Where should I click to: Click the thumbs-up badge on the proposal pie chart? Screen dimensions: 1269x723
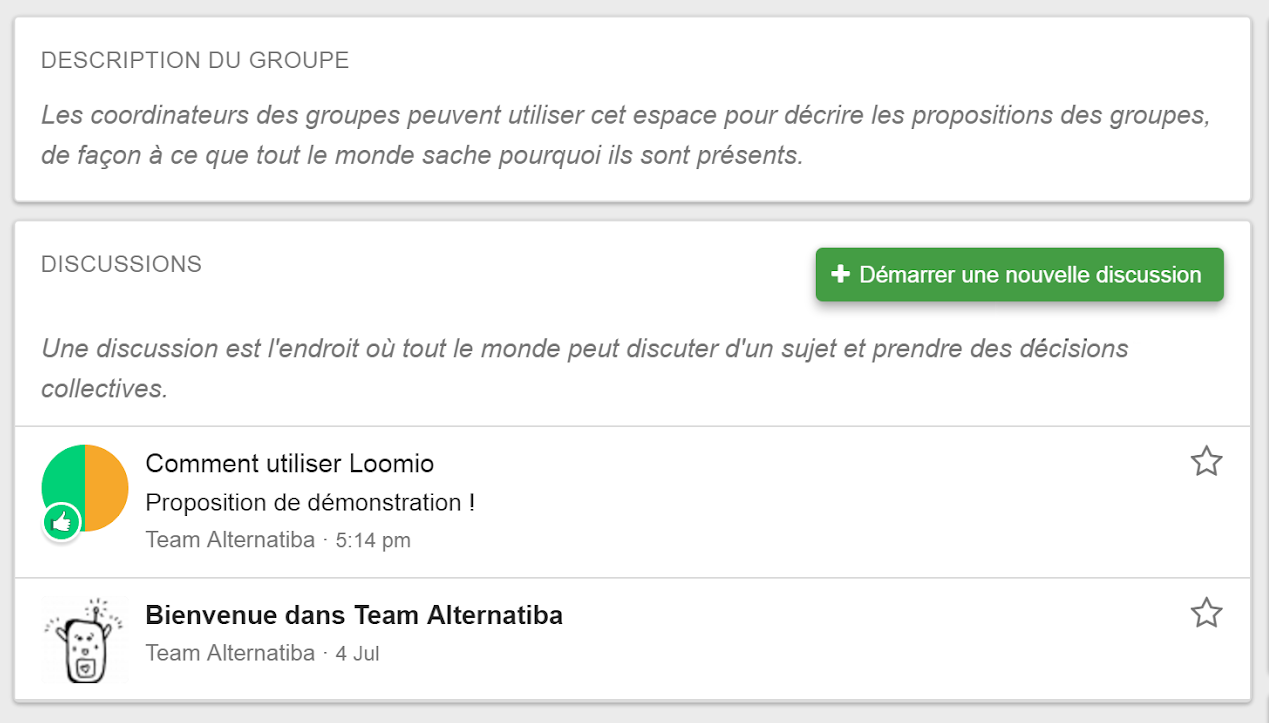click(61, 522)
